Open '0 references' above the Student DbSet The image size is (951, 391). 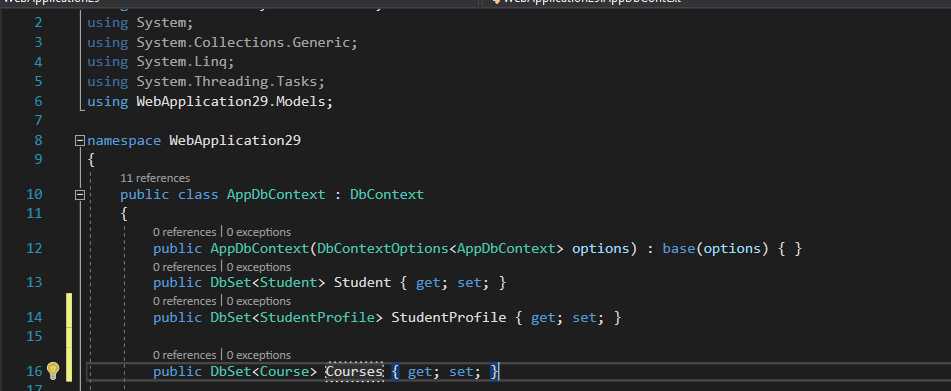coord(184,267)
